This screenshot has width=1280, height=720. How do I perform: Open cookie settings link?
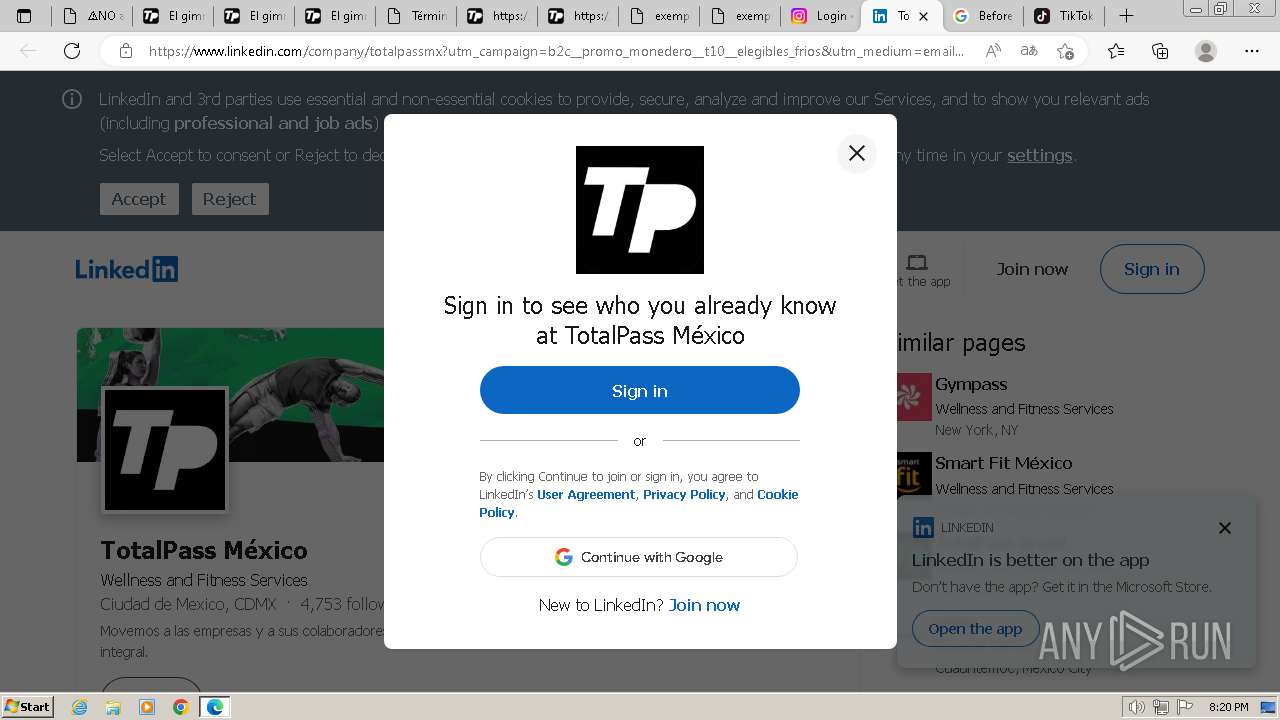(1039, 155)
